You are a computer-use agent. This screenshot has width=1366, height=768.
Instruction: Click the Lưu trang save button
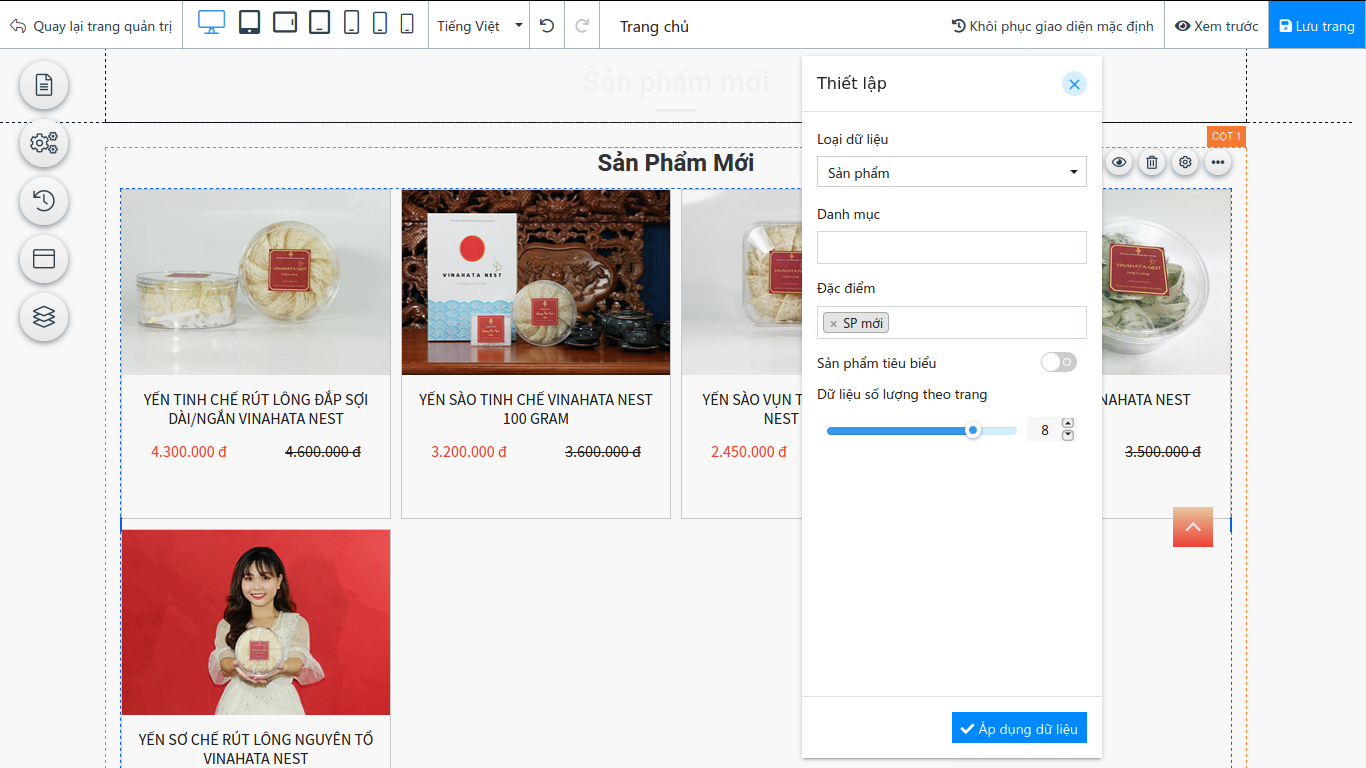(1317, 26)
